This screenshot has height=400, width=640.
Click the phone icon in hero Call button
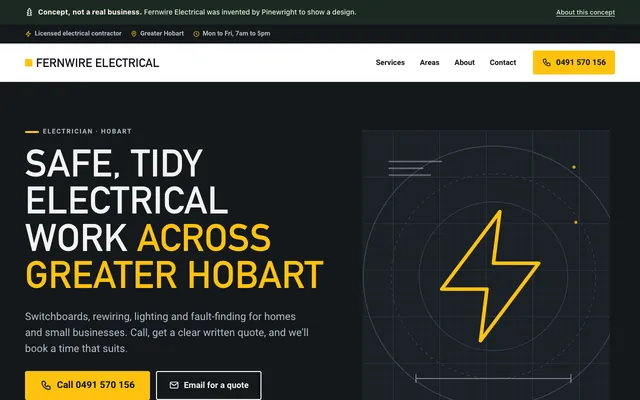click(x=46, y=385)
